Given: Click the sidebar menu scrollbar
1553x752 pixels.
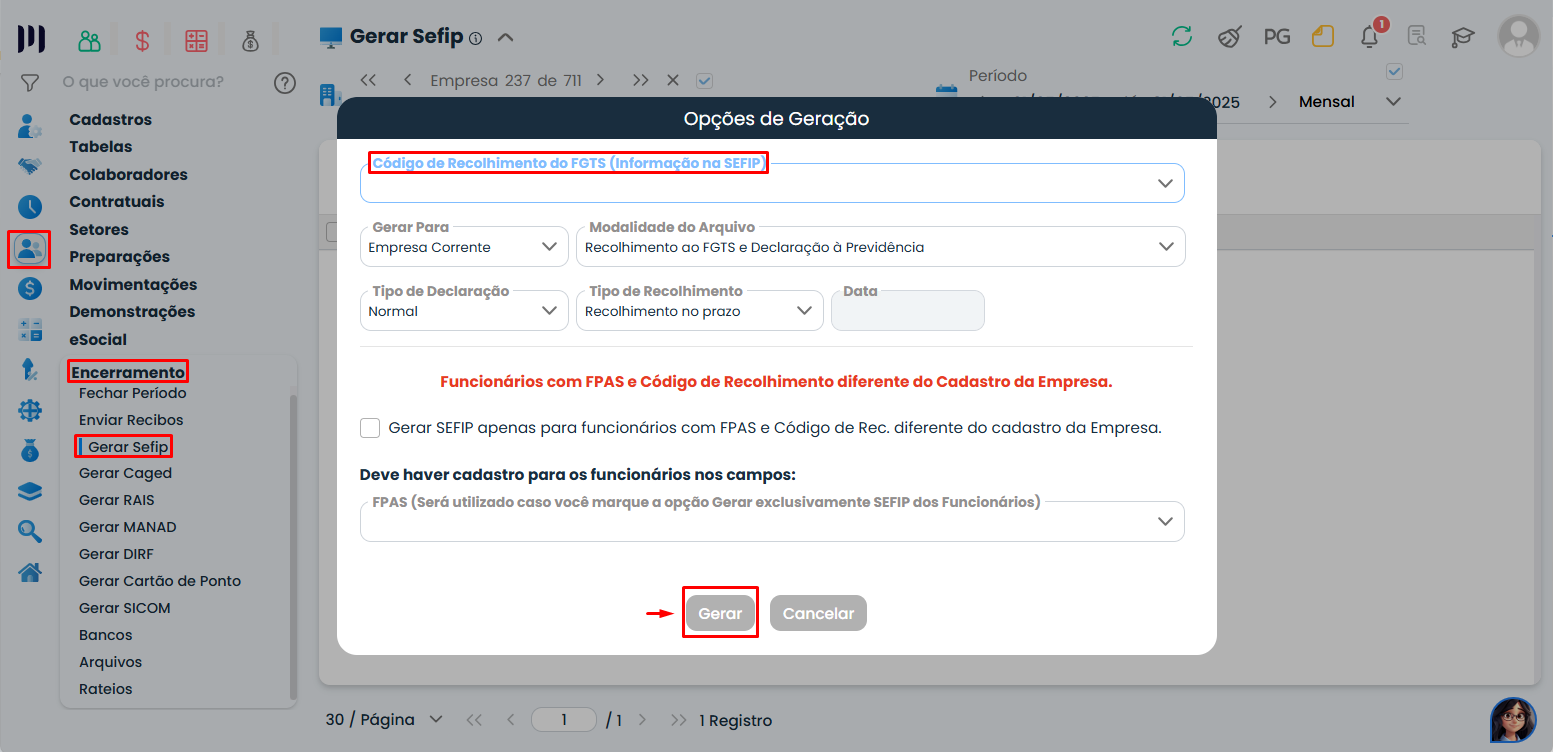Looking at the screenshot, I should [293, 548].
